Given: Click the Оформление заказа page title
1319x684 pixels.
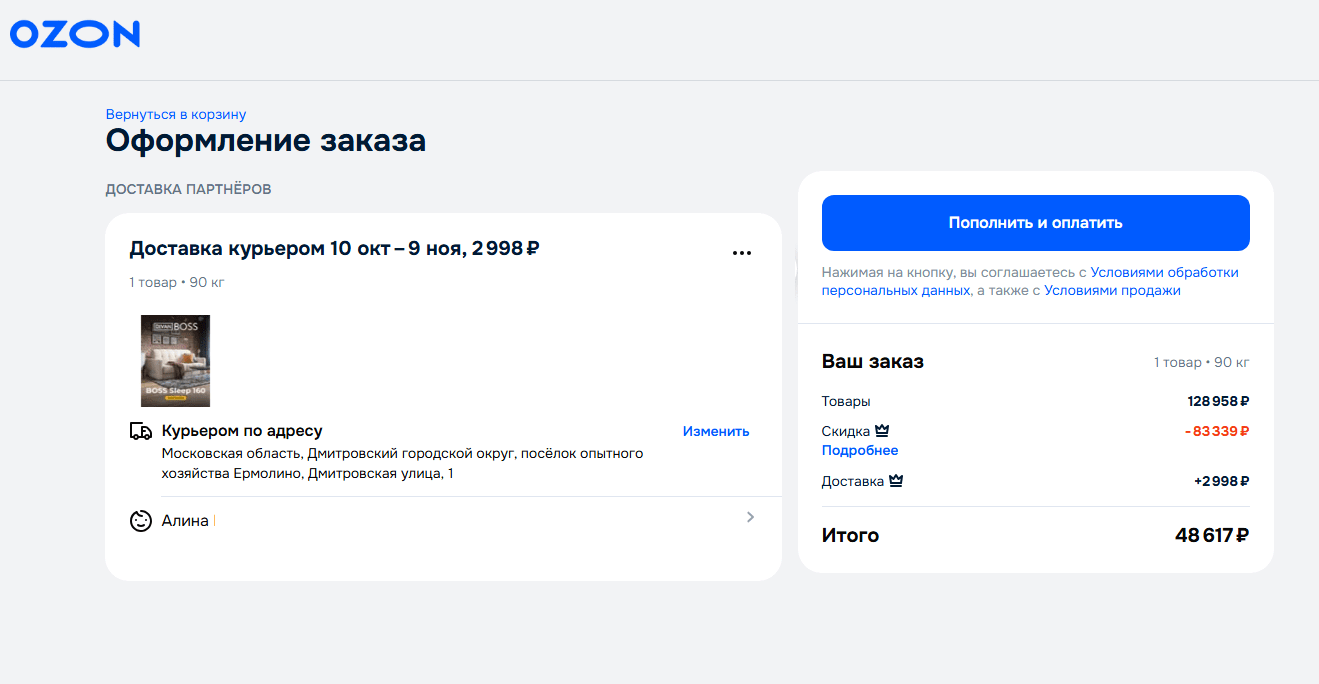Looking at the screenshot, I should tap(265, 140).
